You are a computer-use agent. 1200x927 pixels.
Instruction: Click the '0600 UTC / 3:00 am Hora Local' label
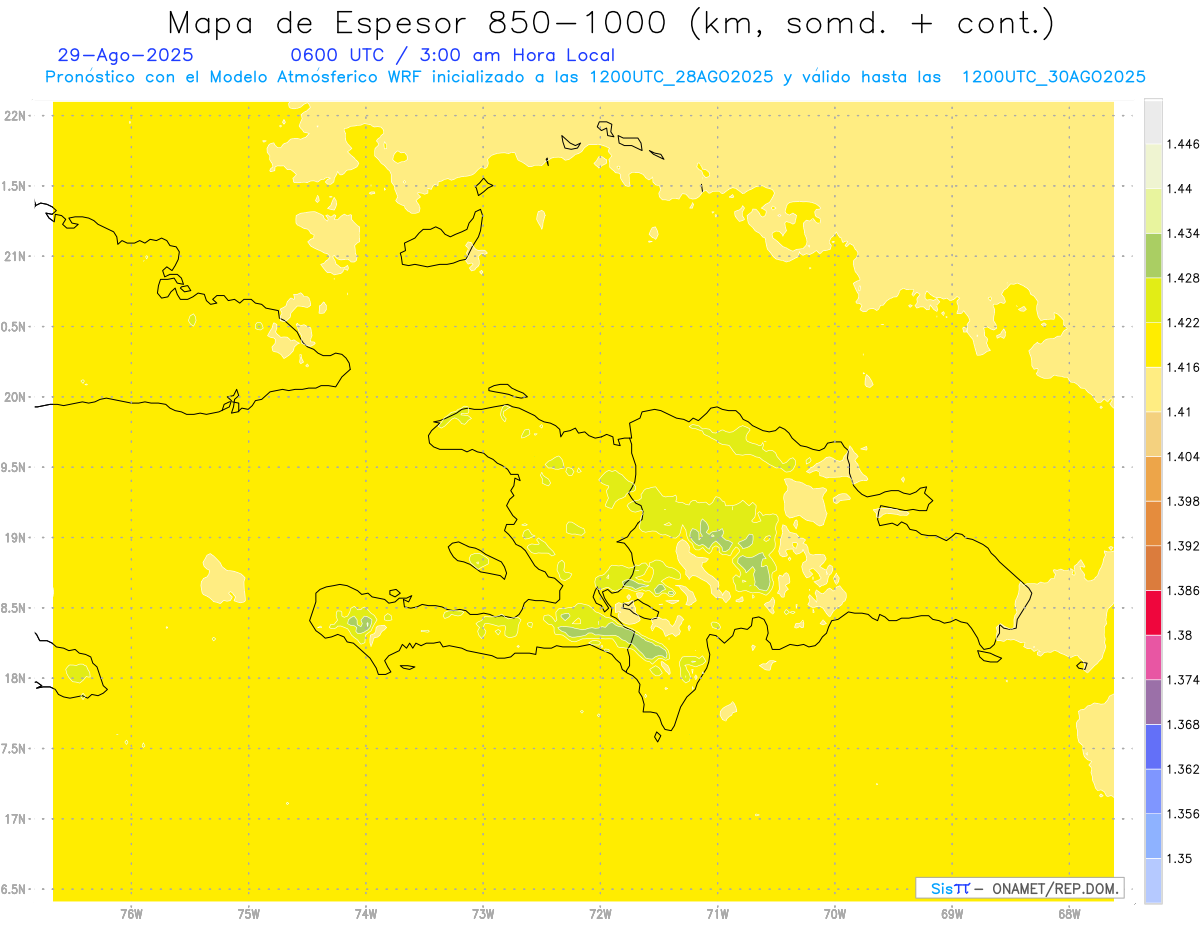452,55
